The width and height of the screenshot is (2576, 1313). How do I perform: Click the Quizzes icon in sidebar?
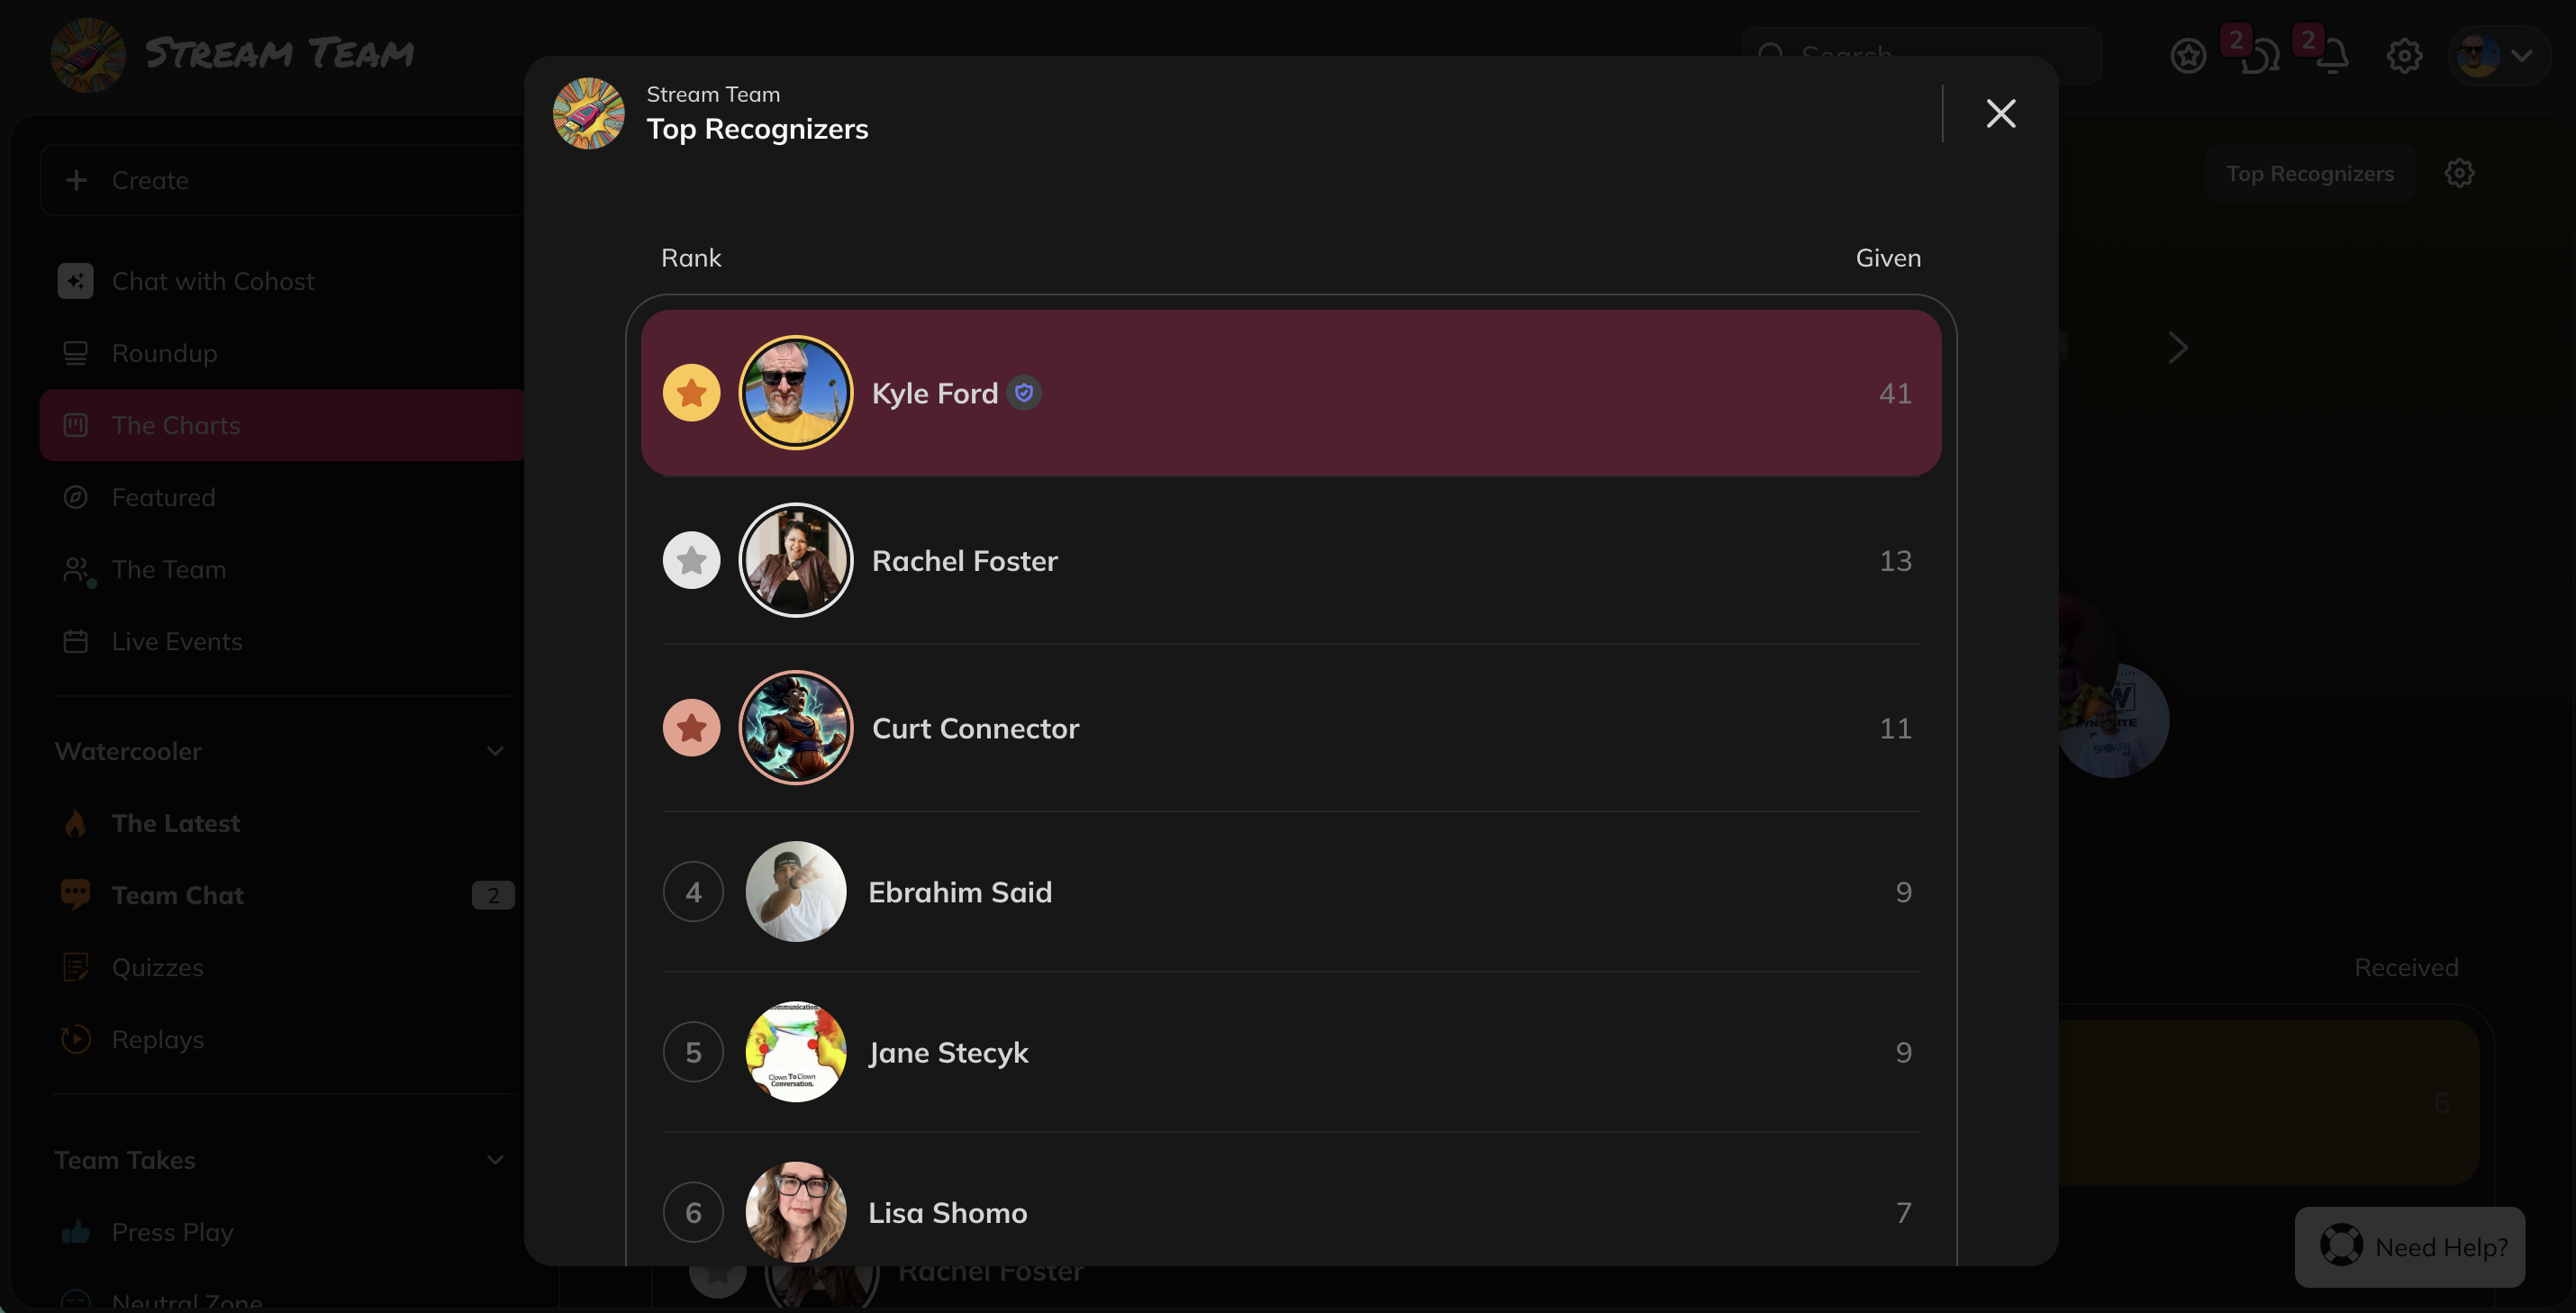(x=76, y=967)
